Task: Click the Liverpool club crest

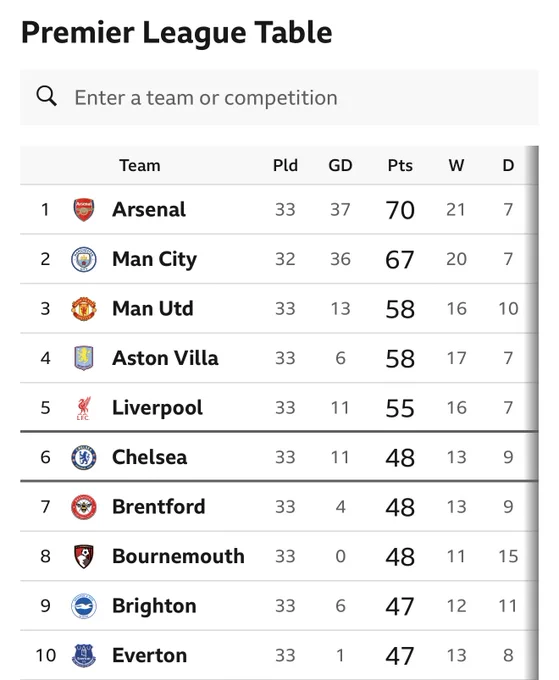Action: [x=83, y=408]
